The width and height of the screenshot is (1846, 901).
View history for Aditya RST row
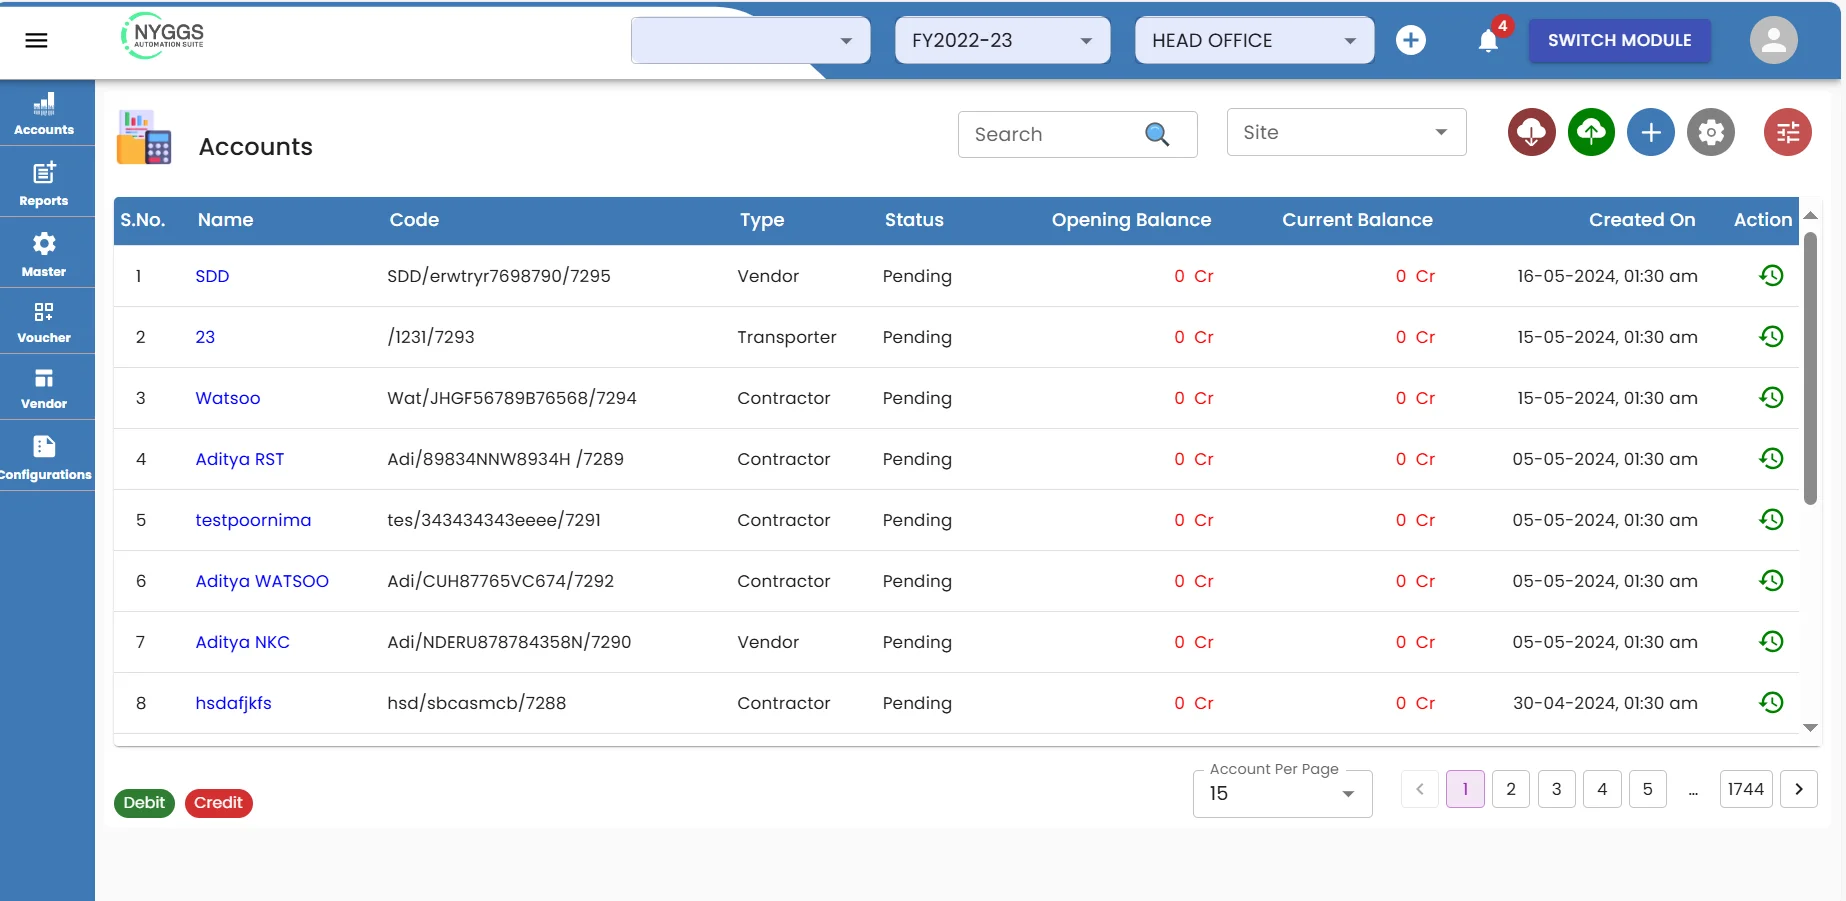point(1771,458)
